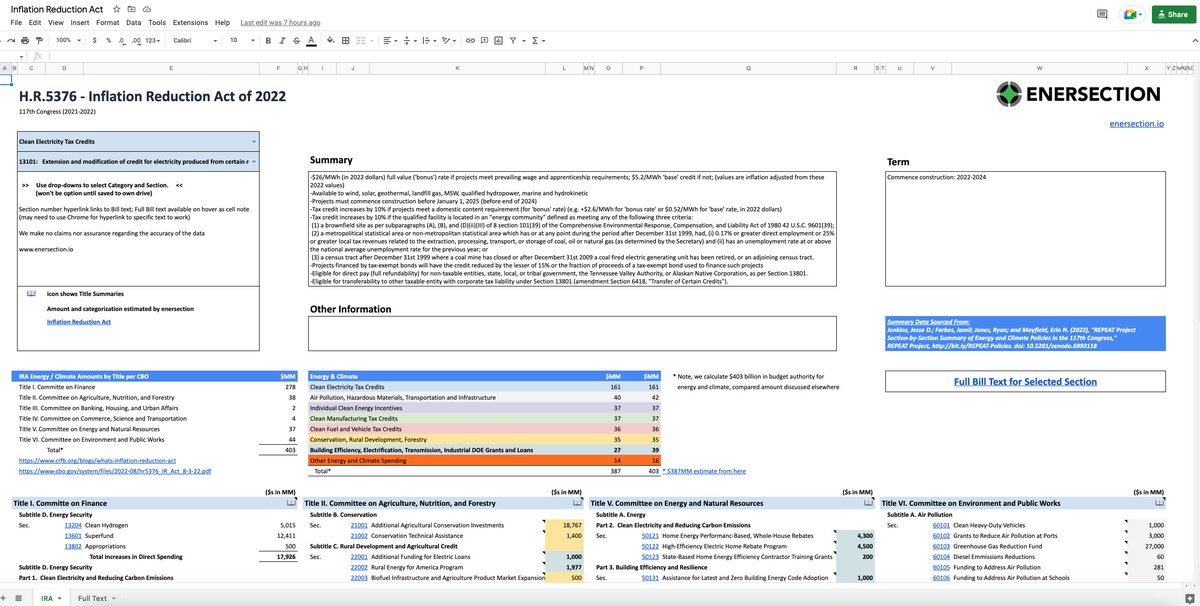The image size is (1200, 606).
Task: Format as currency with dollar icon
Action: click(x=94, y=40)
